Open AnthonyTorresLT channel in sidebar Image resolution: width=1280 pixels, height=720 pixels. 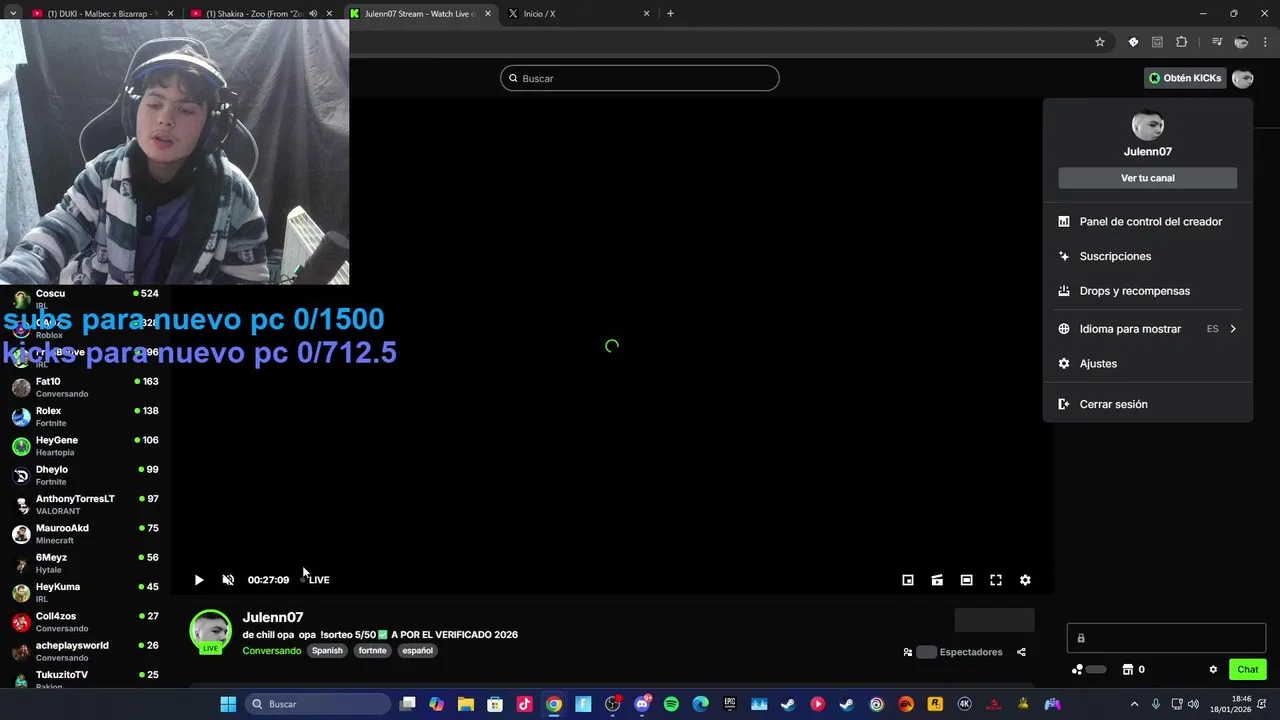[85, 505]
